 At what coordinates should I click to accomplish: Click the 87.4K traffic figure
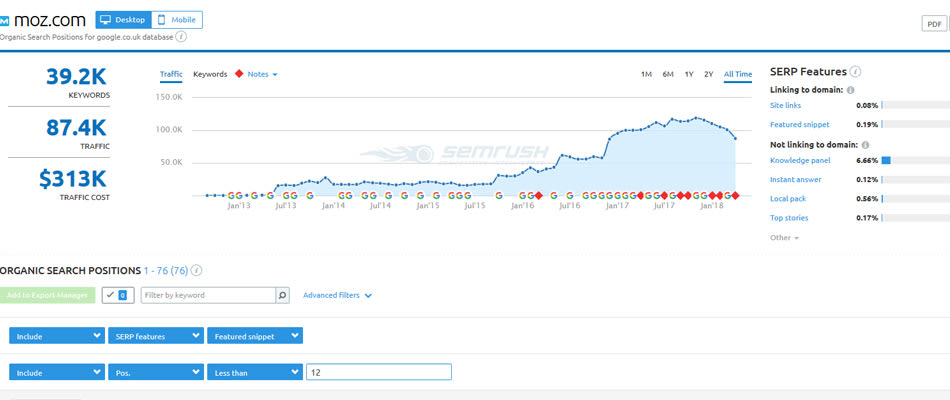click(76, 128)
